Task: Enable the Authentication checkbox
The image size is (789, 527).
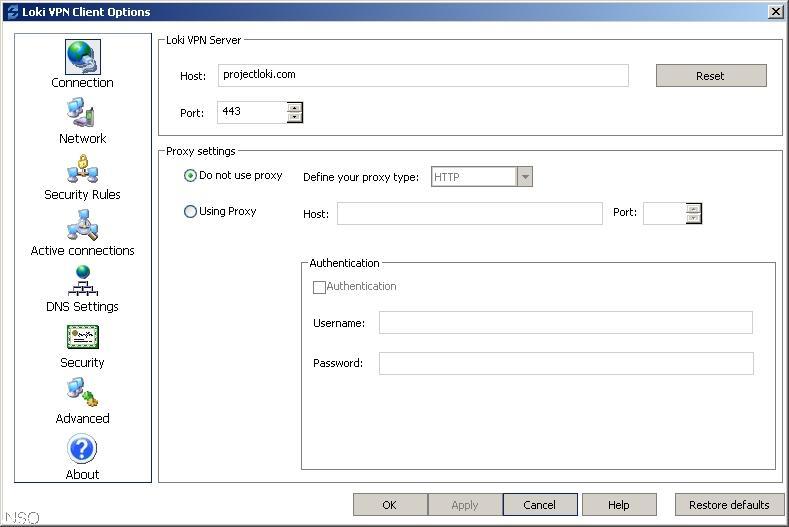Action: 319,287
